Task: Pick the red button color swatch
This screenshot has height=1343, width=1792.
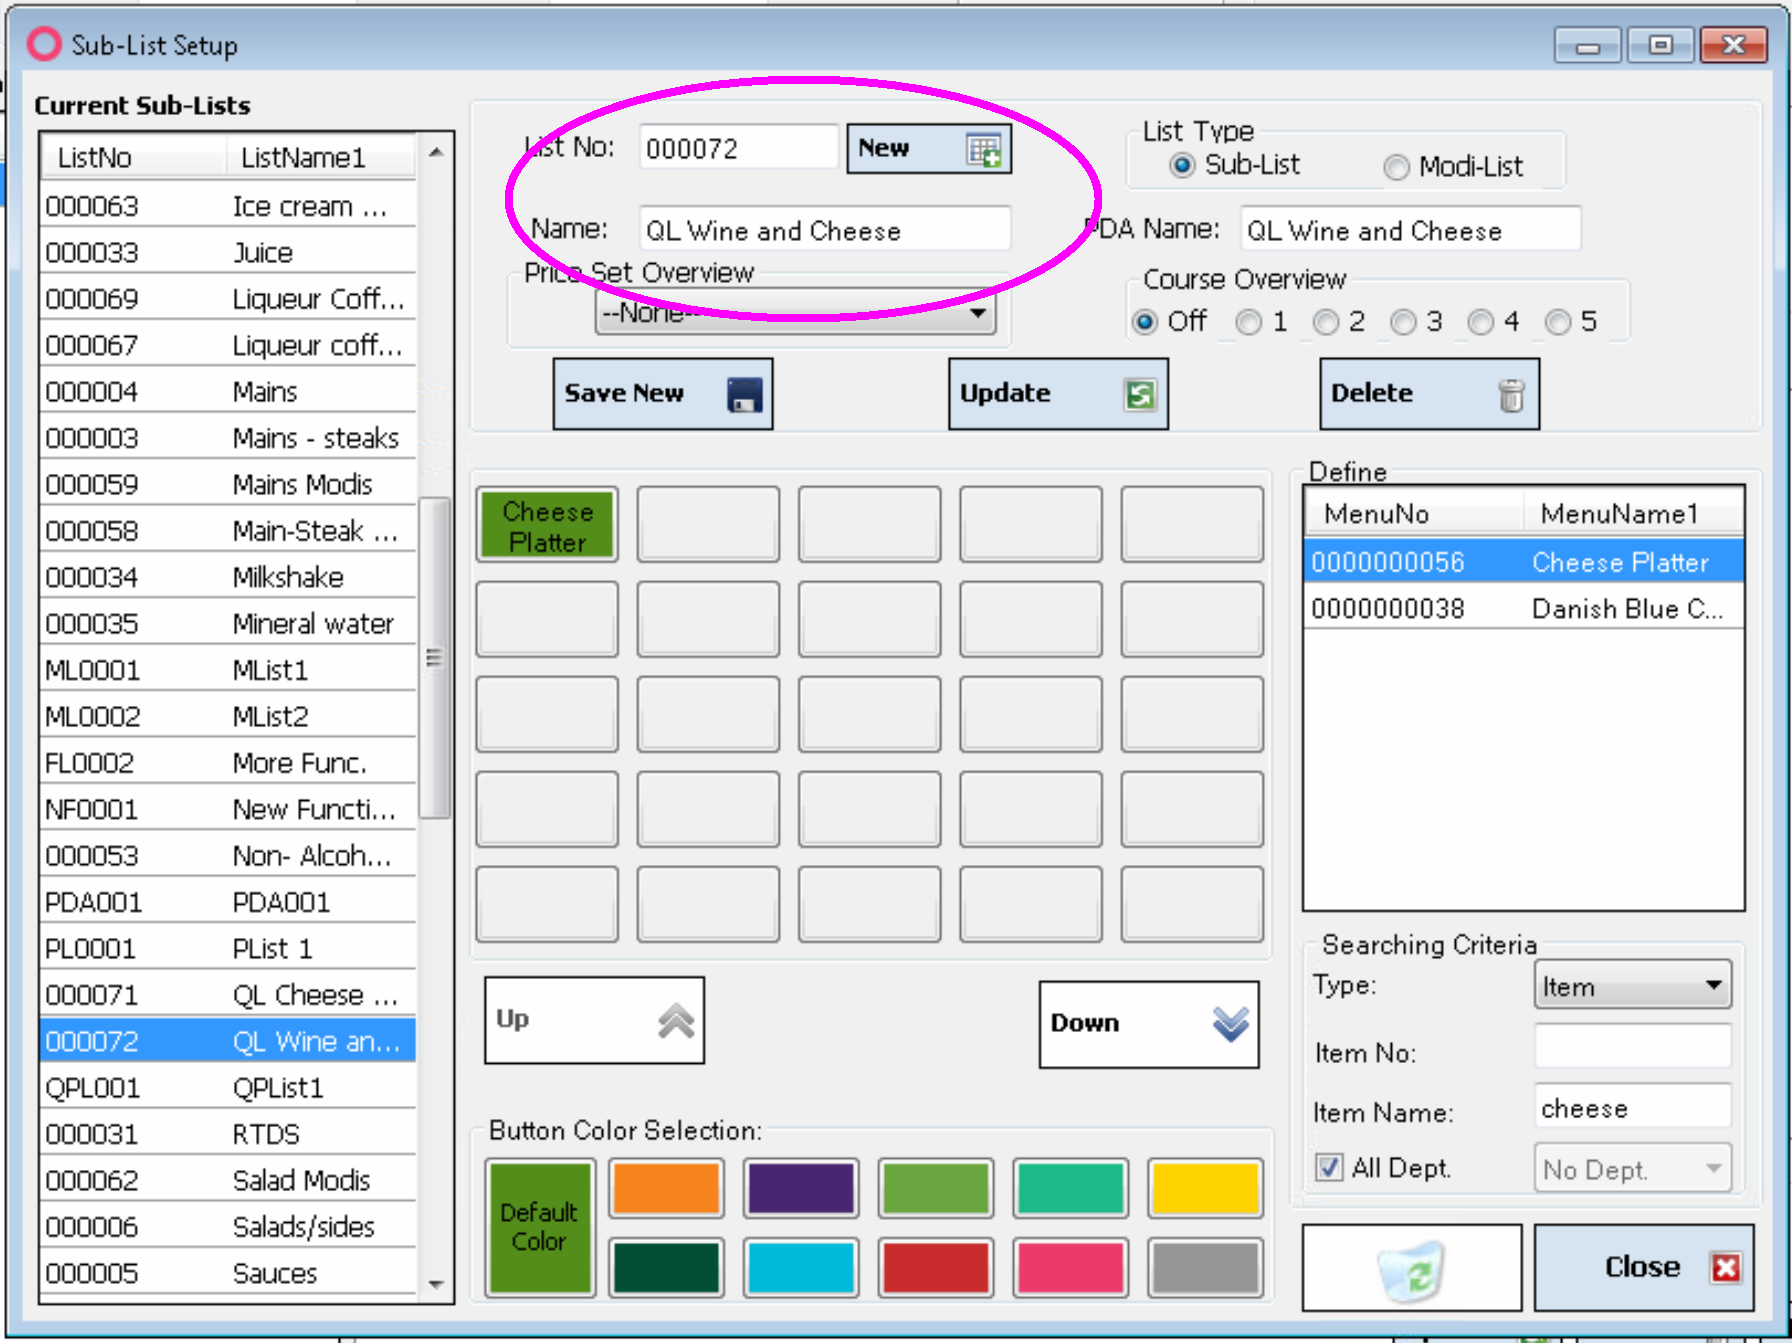Action: click(936, 1268)
